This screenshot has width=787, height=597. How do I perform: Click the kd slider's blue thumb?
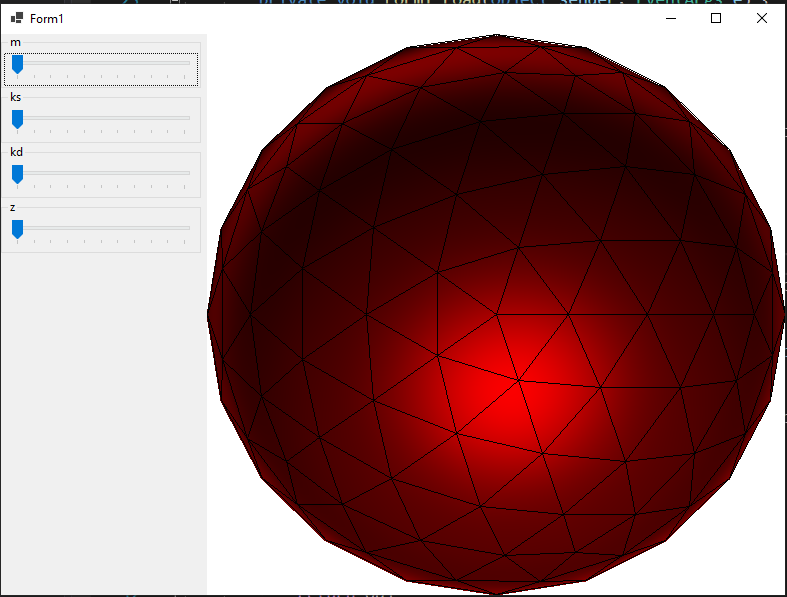click(x=17, y=175)
